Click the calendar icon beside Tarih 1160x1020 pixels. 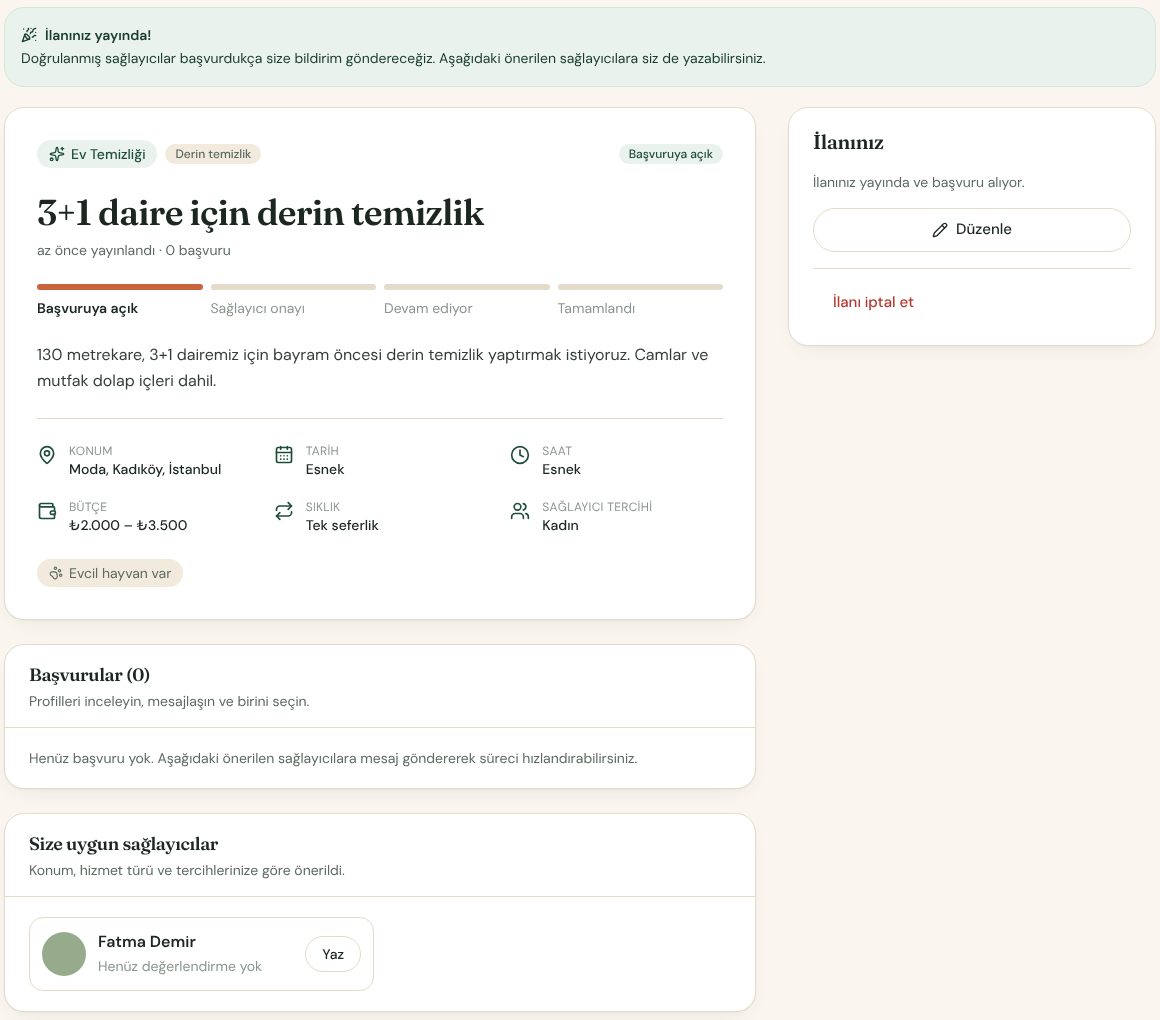point(283,455)
